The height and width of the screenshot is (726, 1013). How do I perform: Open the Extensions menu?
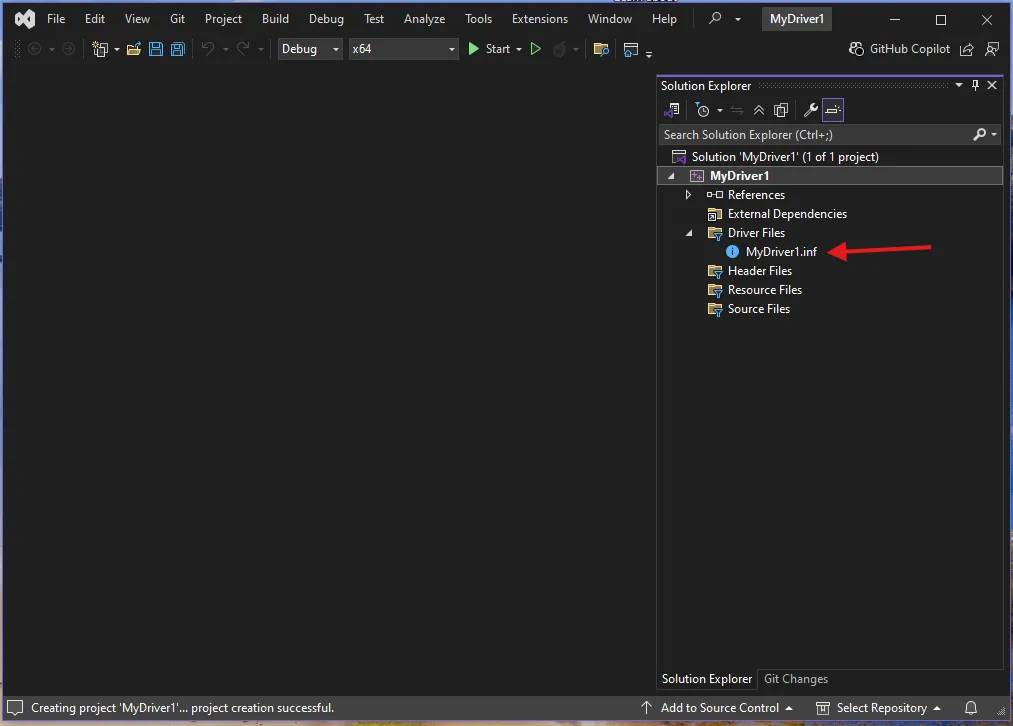[539, 19]
